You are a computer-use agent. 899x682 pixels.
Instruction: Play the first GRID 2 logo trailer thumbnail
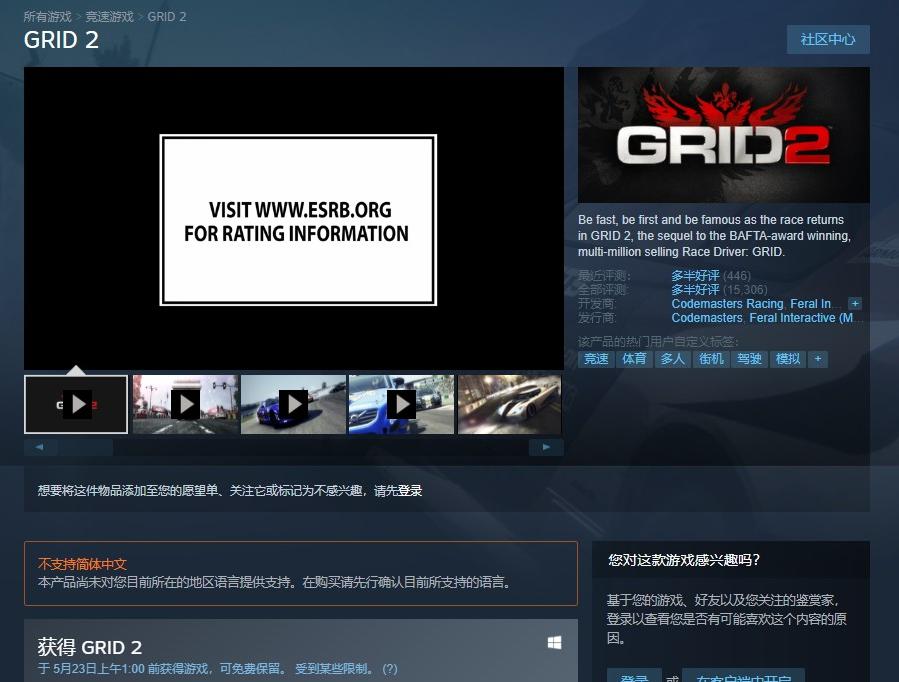(76, 405)
